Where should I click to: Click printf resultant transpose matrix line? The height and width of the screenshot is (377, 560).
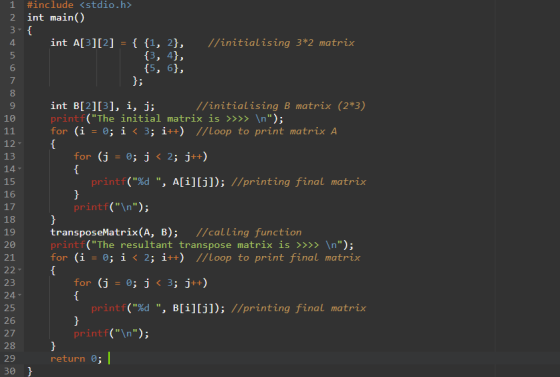click(x=202, y=245)
